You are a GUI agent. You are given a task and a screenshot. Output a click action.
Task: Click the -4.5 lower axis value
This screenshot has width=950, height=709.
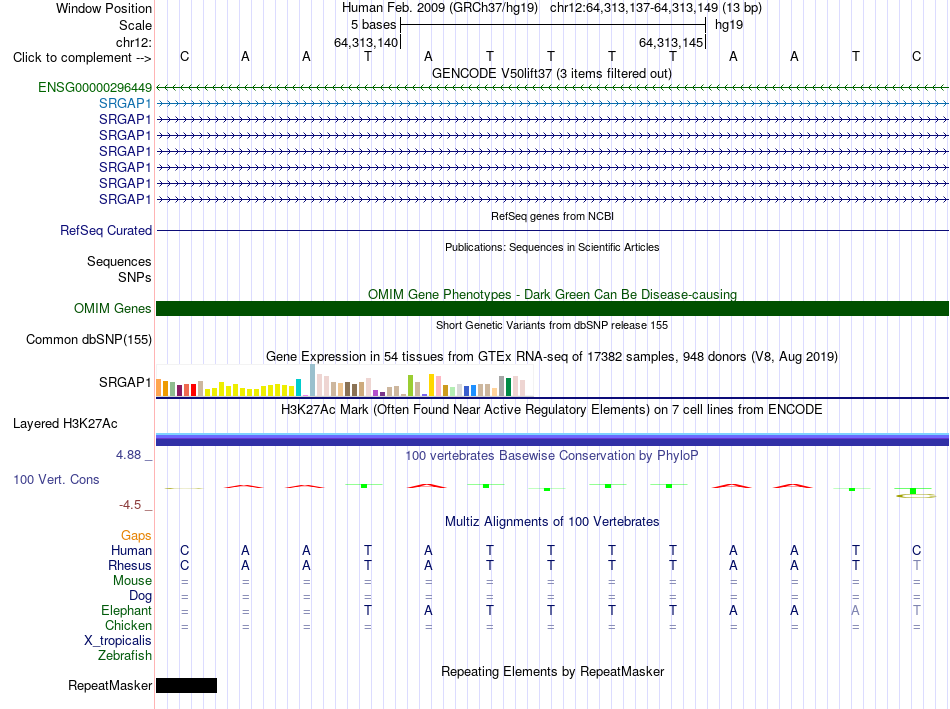130,505
